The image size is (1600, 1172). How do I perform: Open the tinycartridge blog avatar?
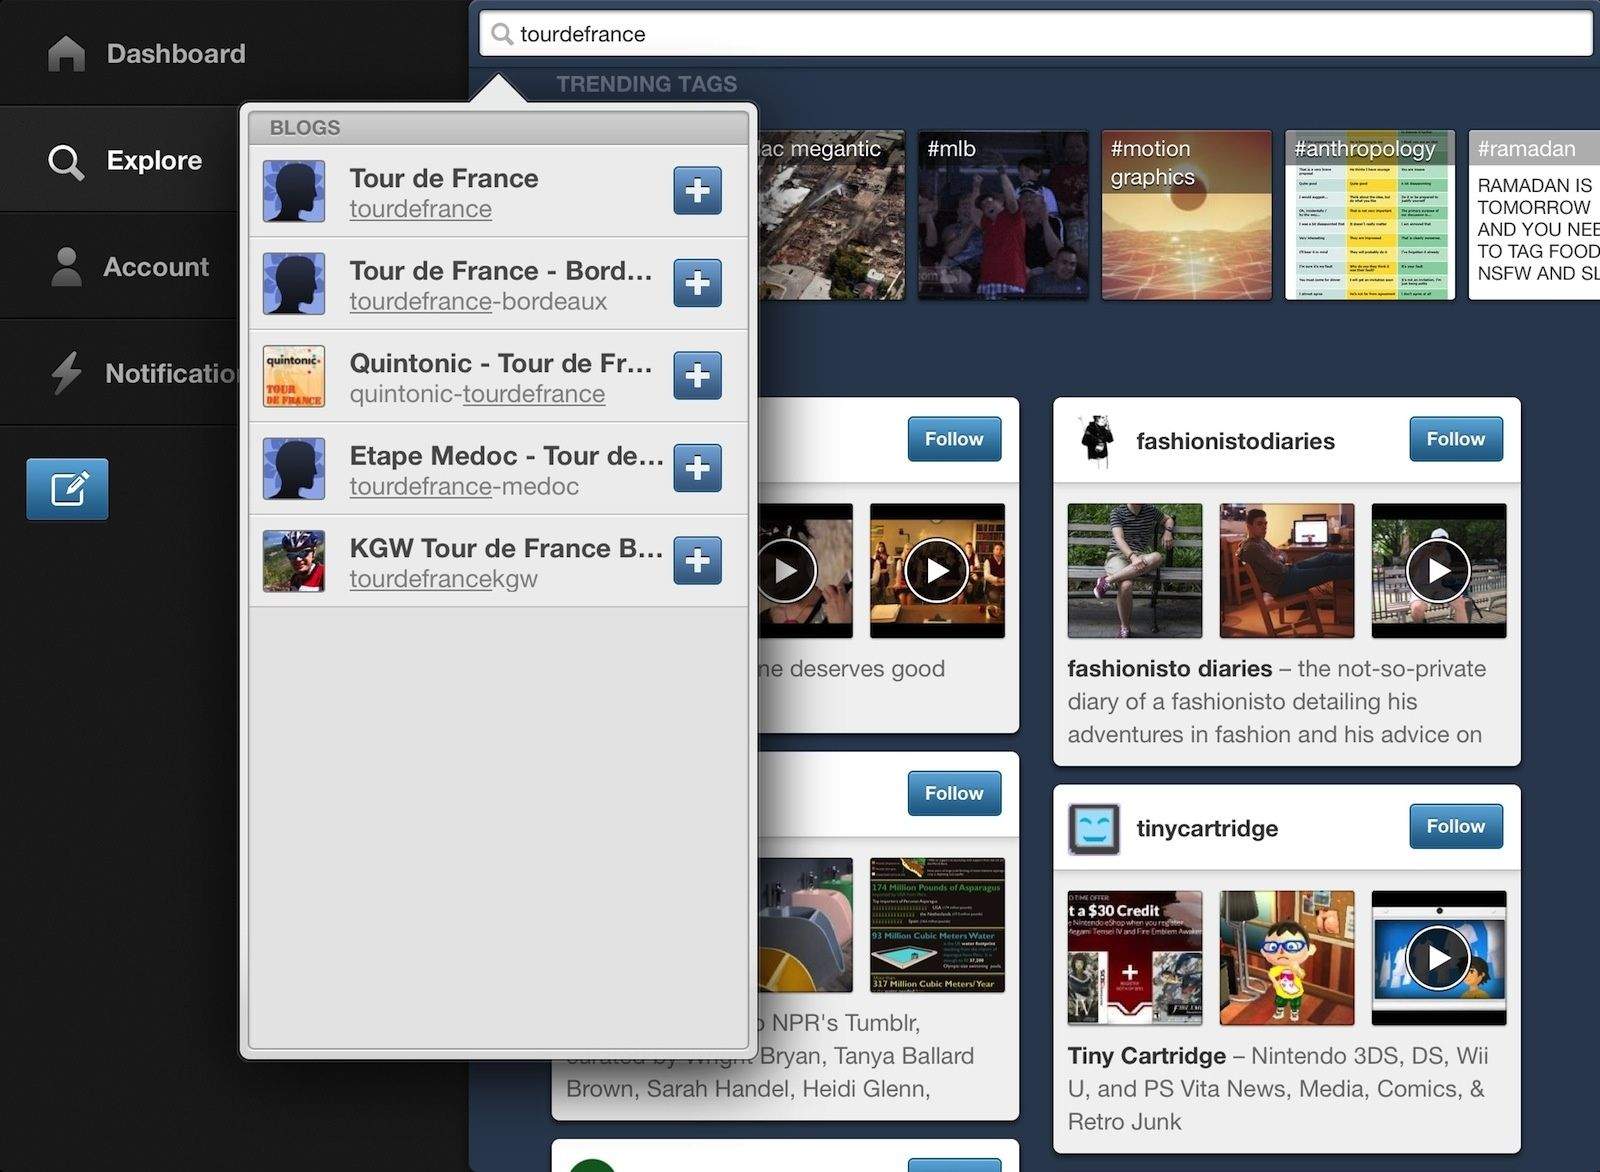tap(1093, 828)
